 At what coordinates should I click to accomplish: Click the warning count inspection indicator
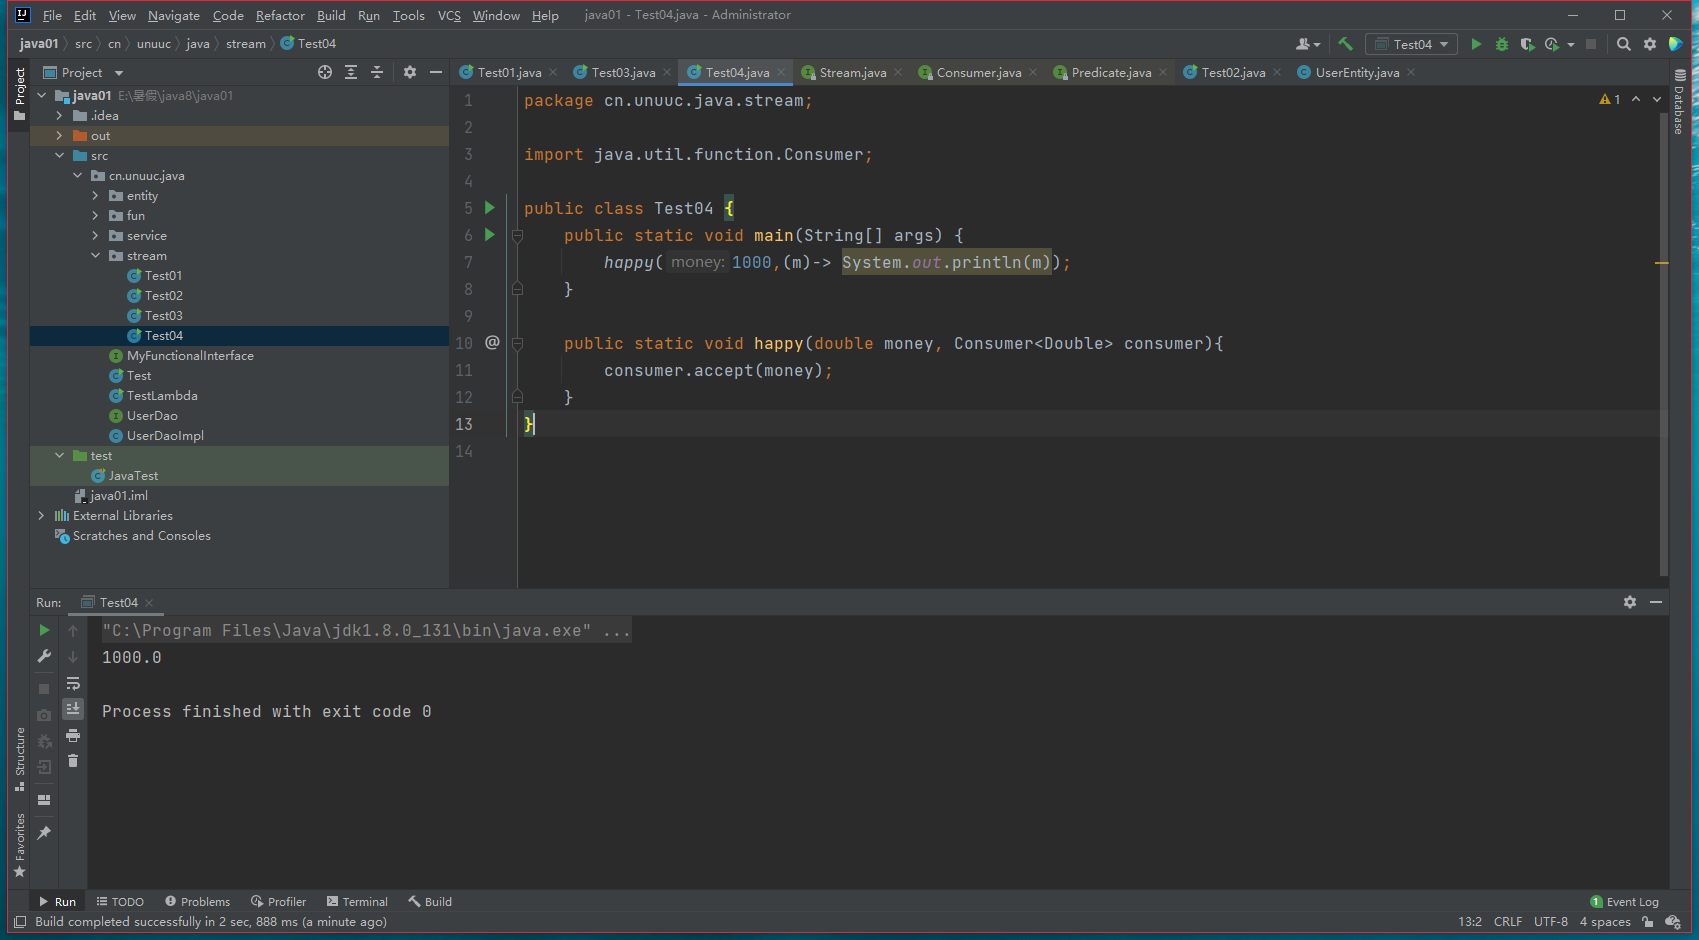click(1610, 99)
